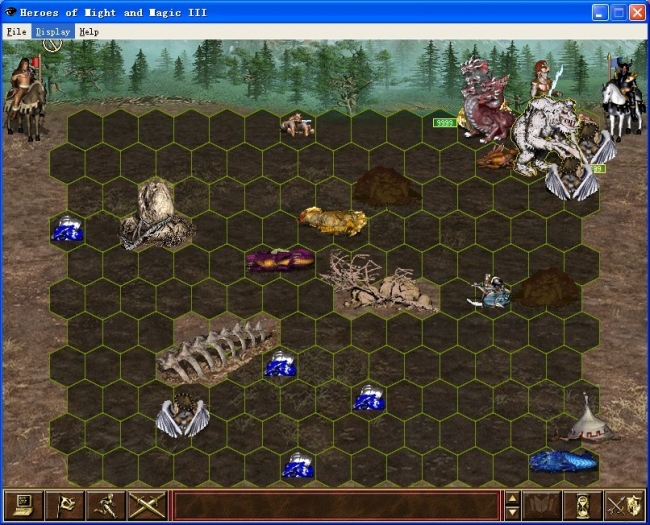
Task: Click the fallen purple dragon corpse
Action: point(280,260)
